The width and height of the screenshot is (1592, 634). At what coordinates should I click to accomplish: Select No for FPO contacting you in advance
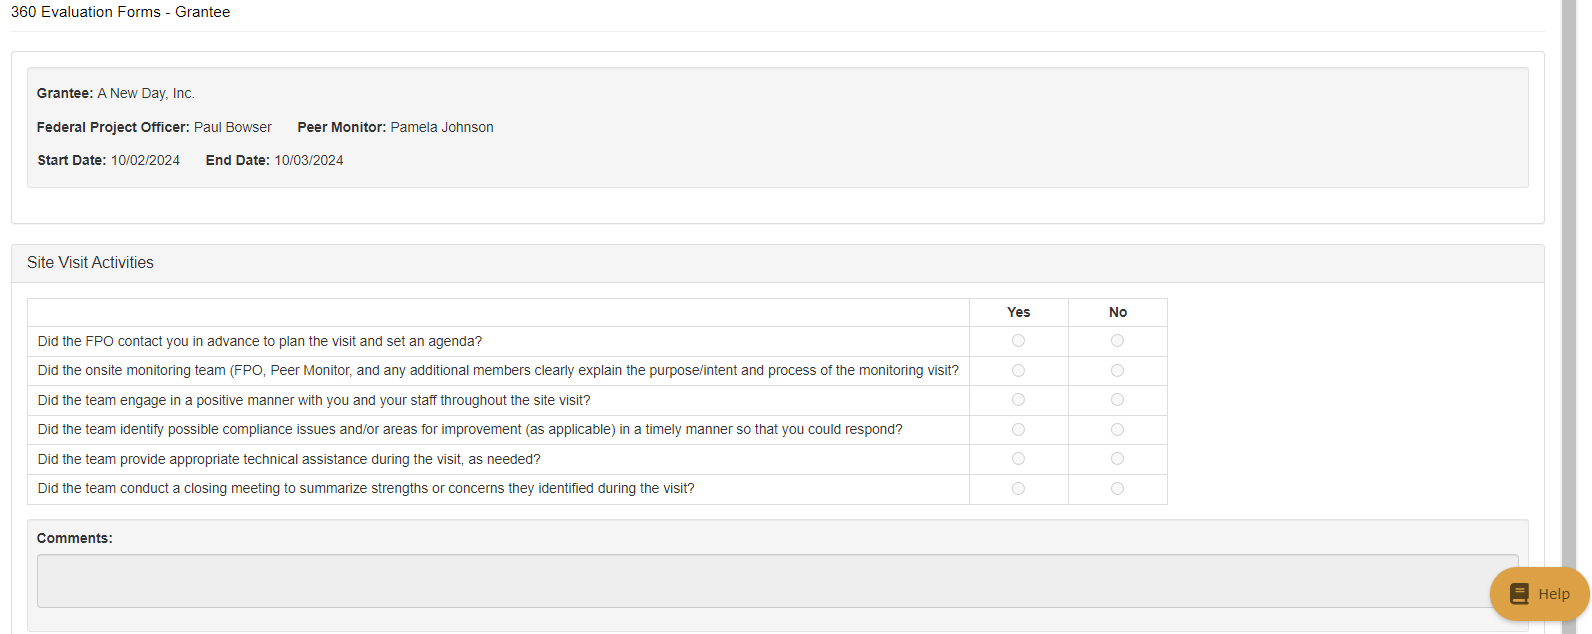point(1117,341)
